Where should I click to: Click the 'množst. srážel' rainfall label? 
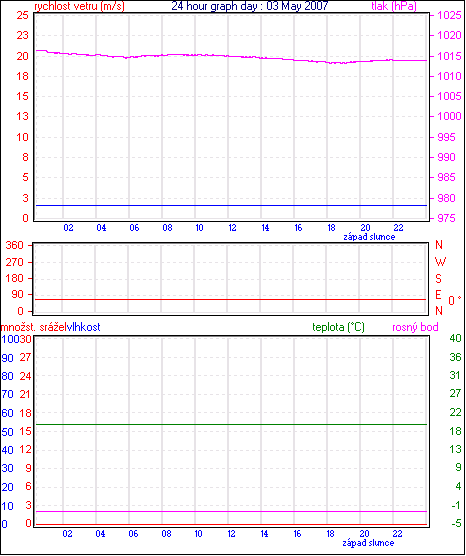click(34, 327)
